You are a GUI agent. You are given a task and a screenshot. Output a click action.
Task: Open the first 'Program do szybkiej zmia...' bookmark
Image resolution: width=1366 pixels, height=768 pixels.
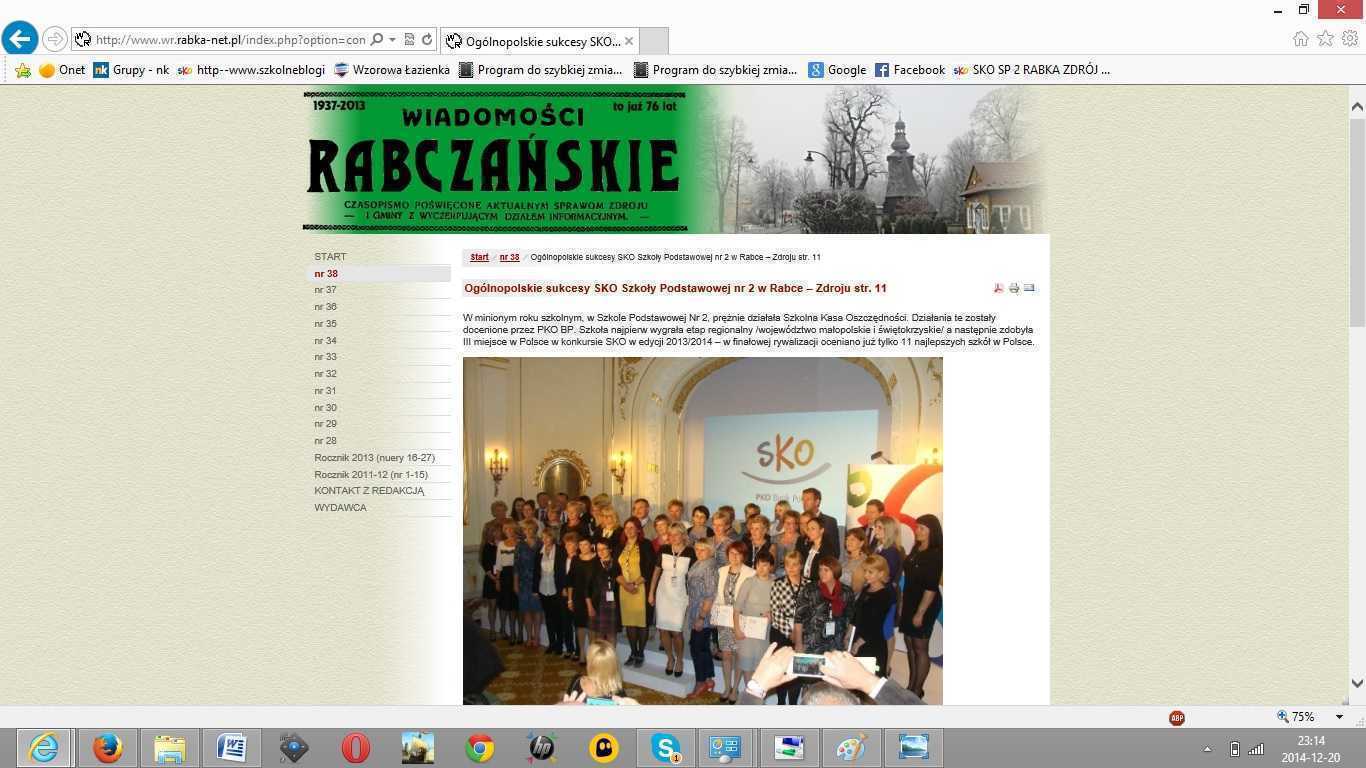click(540, 70)
